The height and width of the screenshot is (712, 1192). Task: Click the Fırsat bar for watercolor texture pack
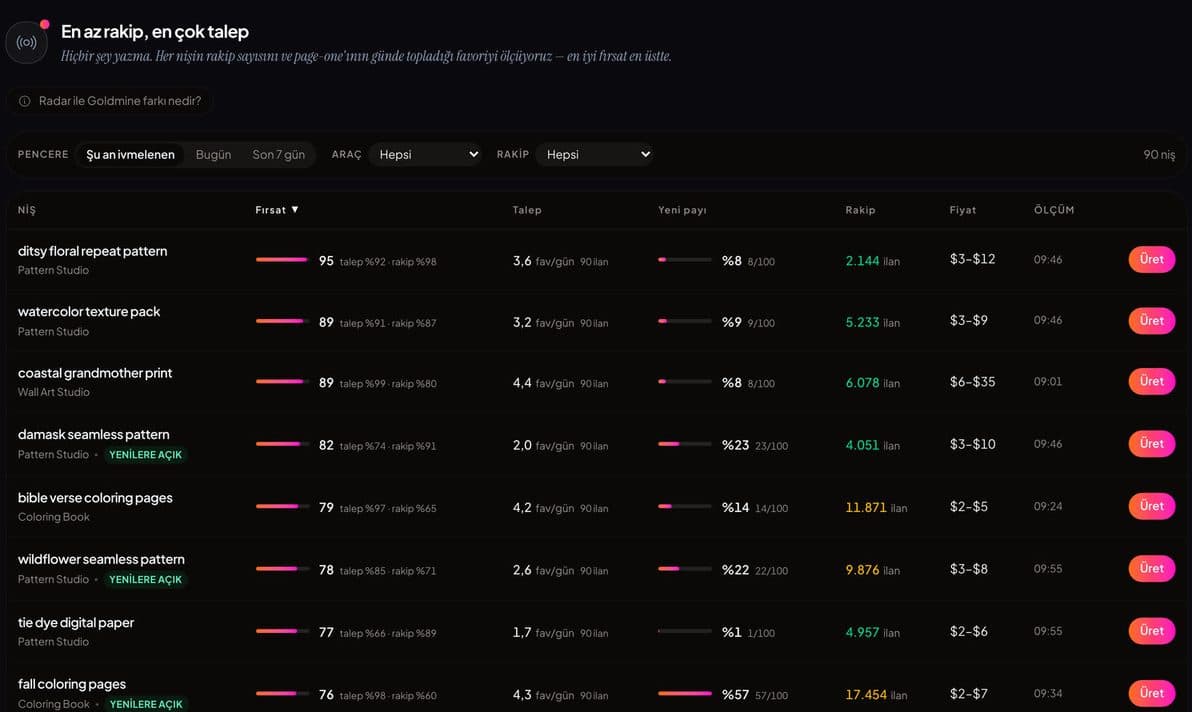pos(282,321)
